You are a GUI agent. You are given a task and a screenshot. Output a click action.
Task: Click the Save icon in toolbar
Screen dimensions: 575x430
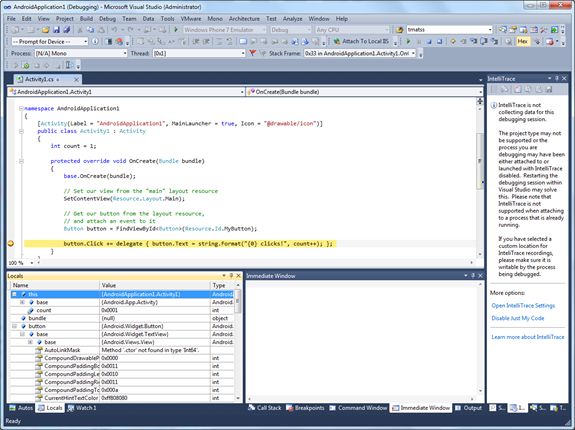[56, 30]
